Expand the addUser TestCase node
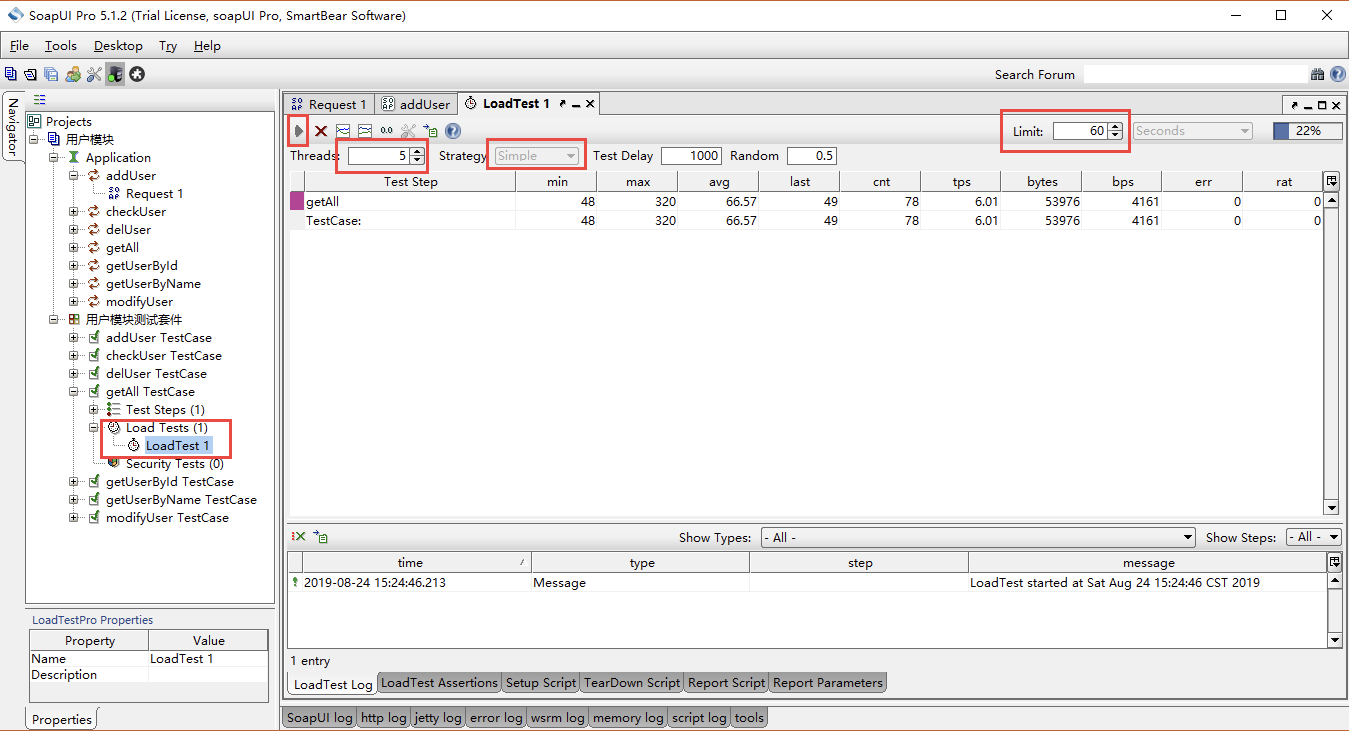 (74, 337)
